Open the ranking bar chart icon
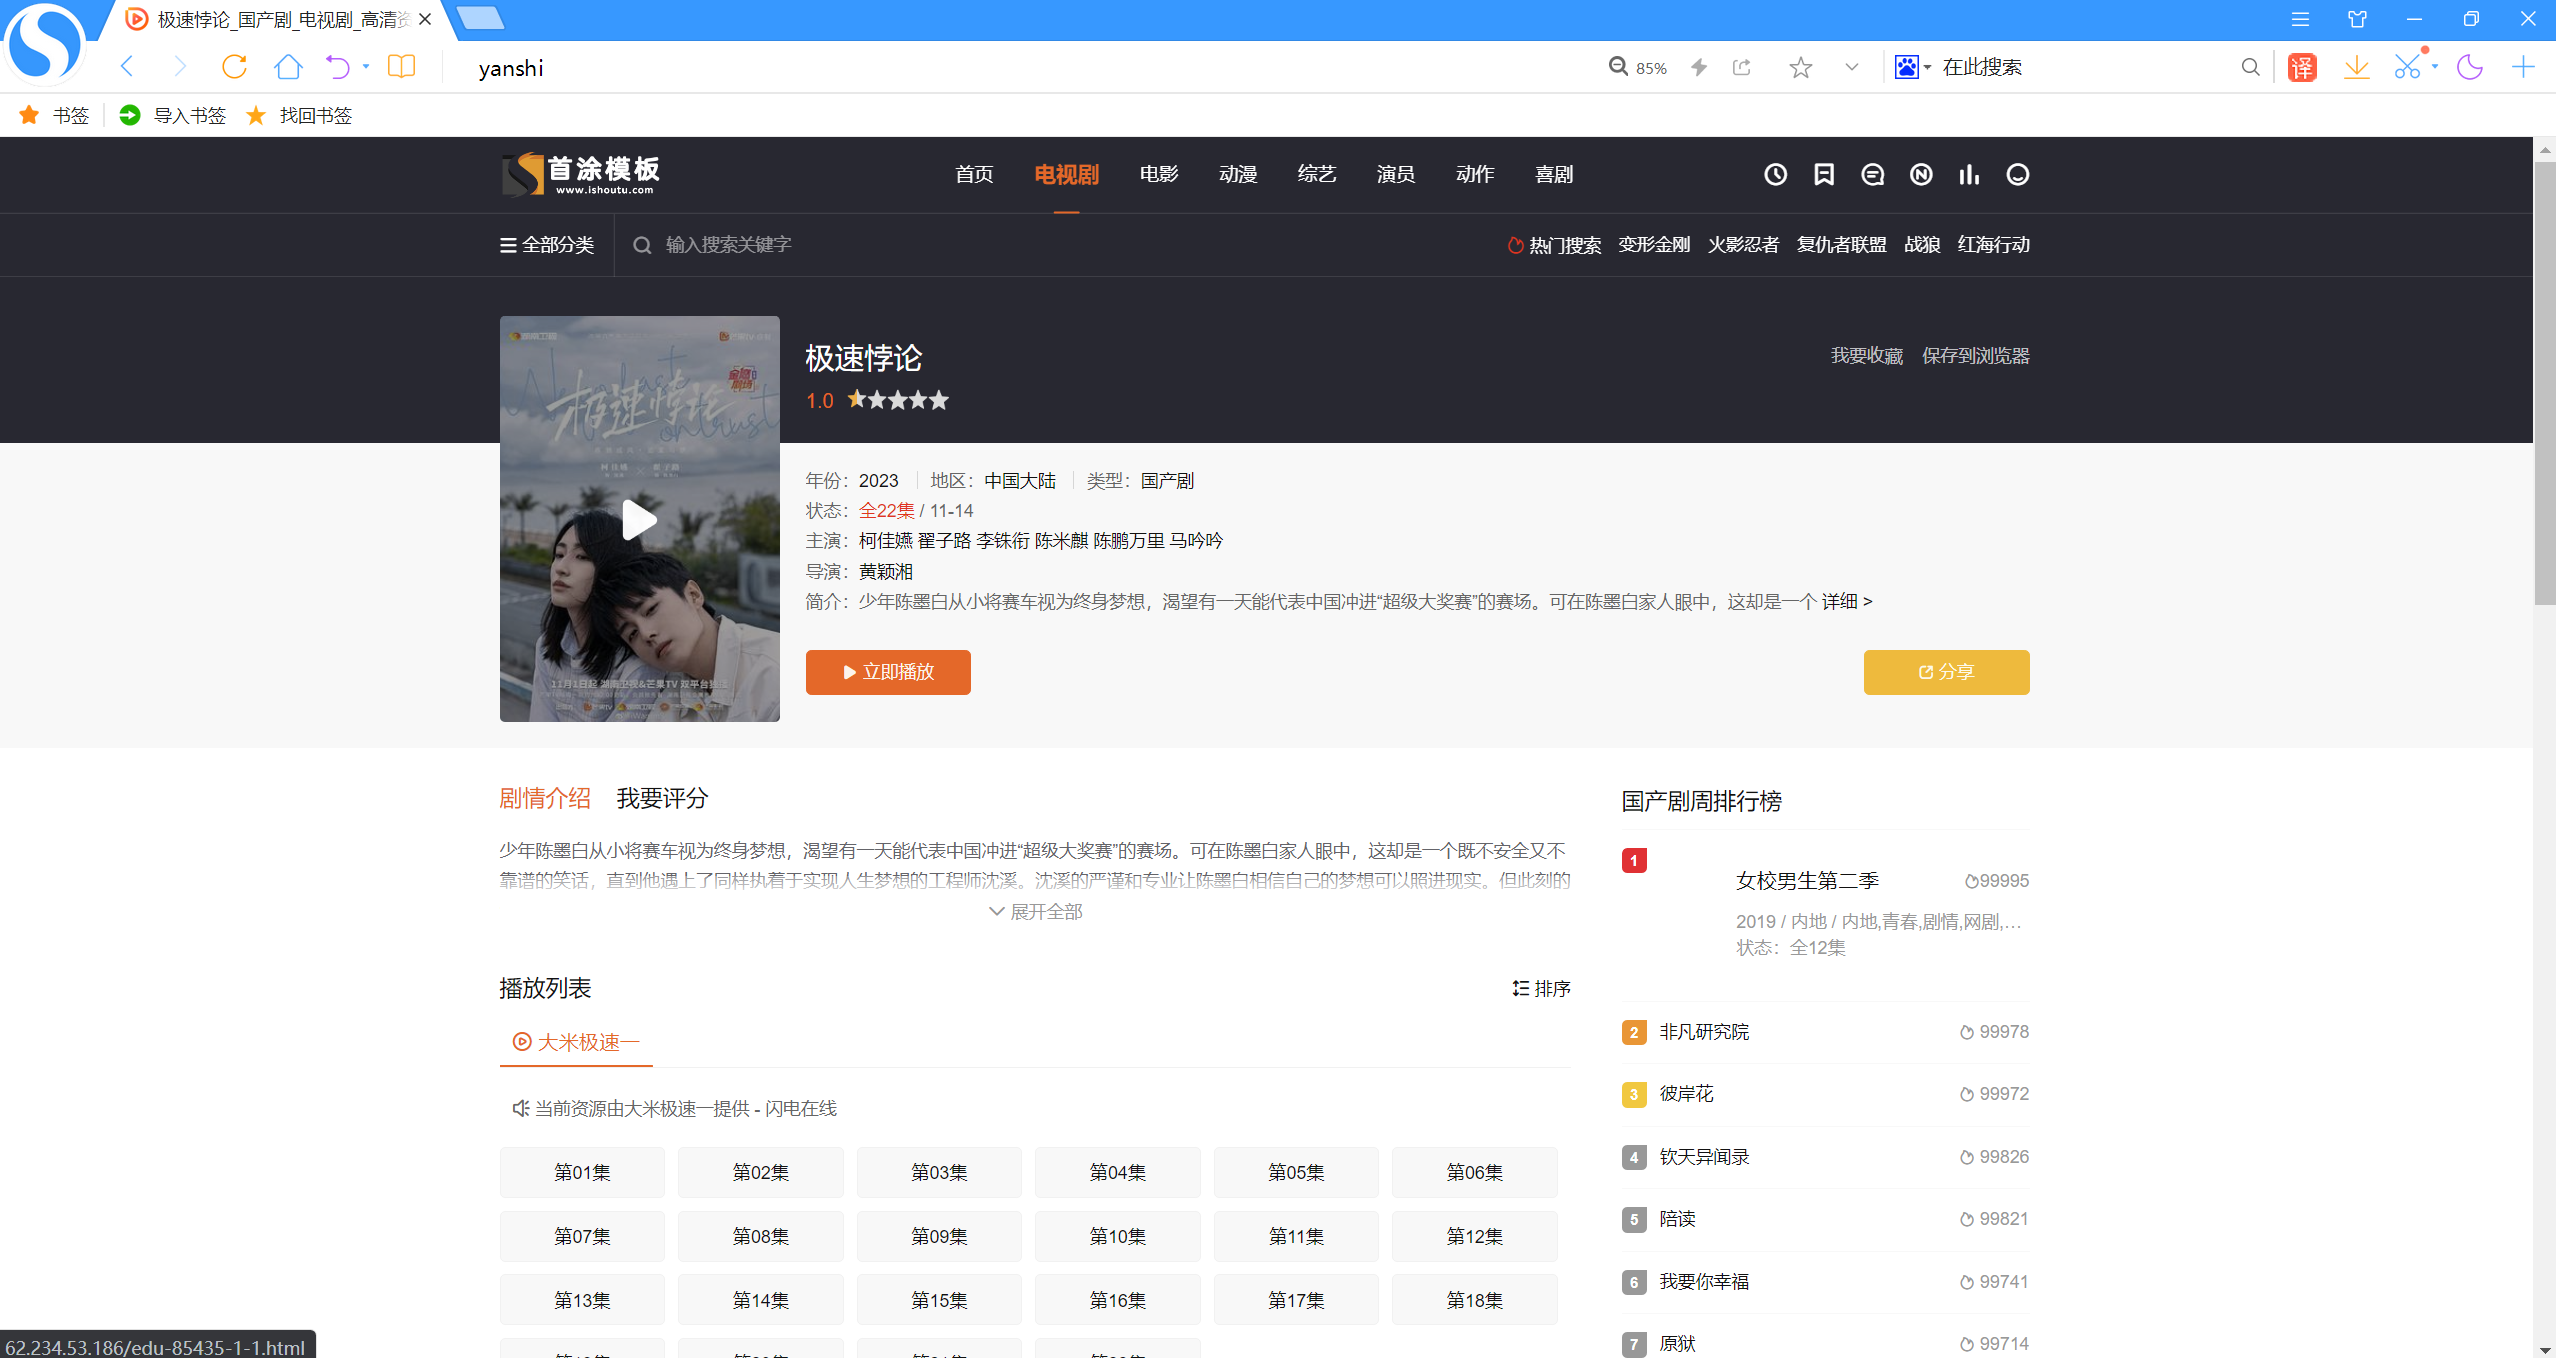The width and height of the screenshot is (2556, 1358). (1969, 175)
